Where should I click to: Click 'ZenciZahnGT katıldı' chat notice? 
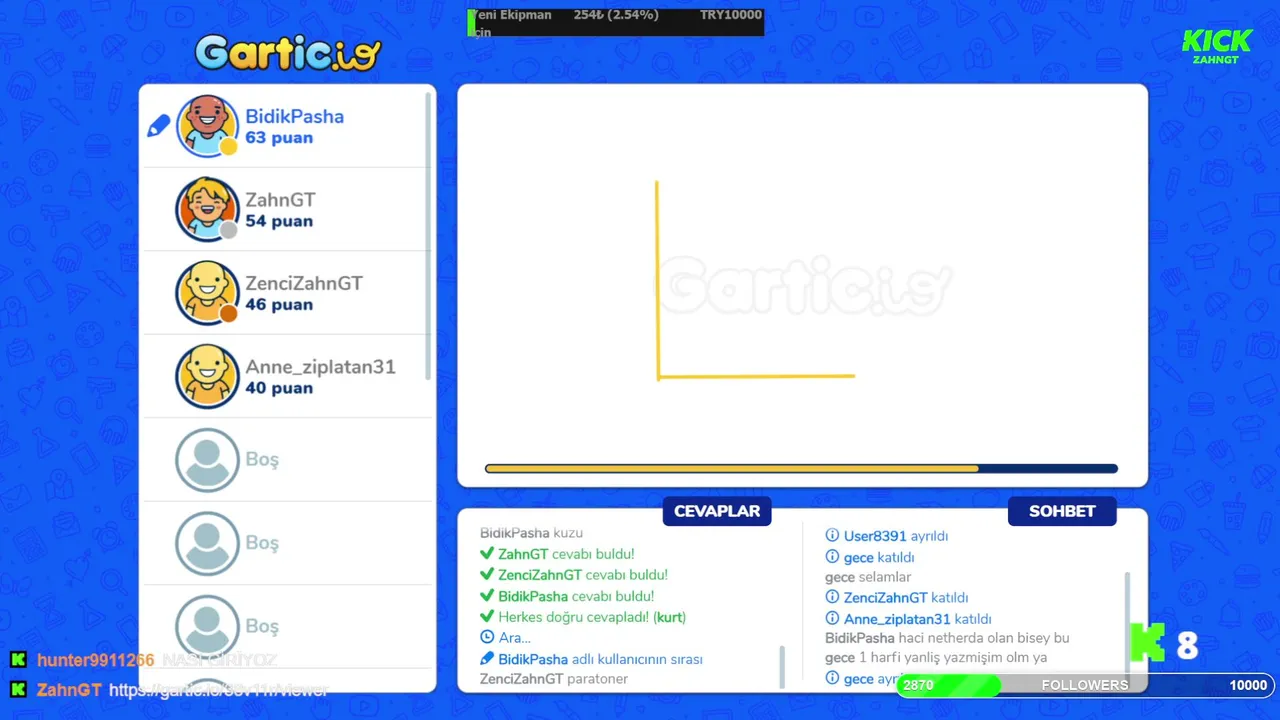click(906, 598)
